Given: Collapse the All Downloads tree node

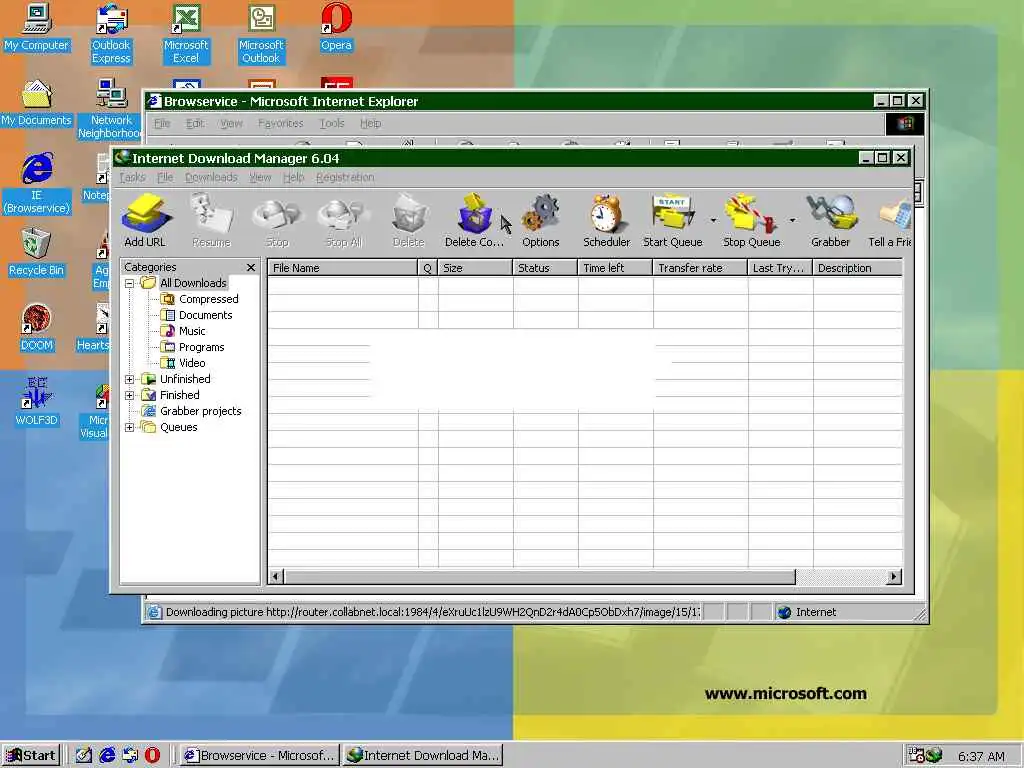Looking at the screenshot, I should 129,283.
